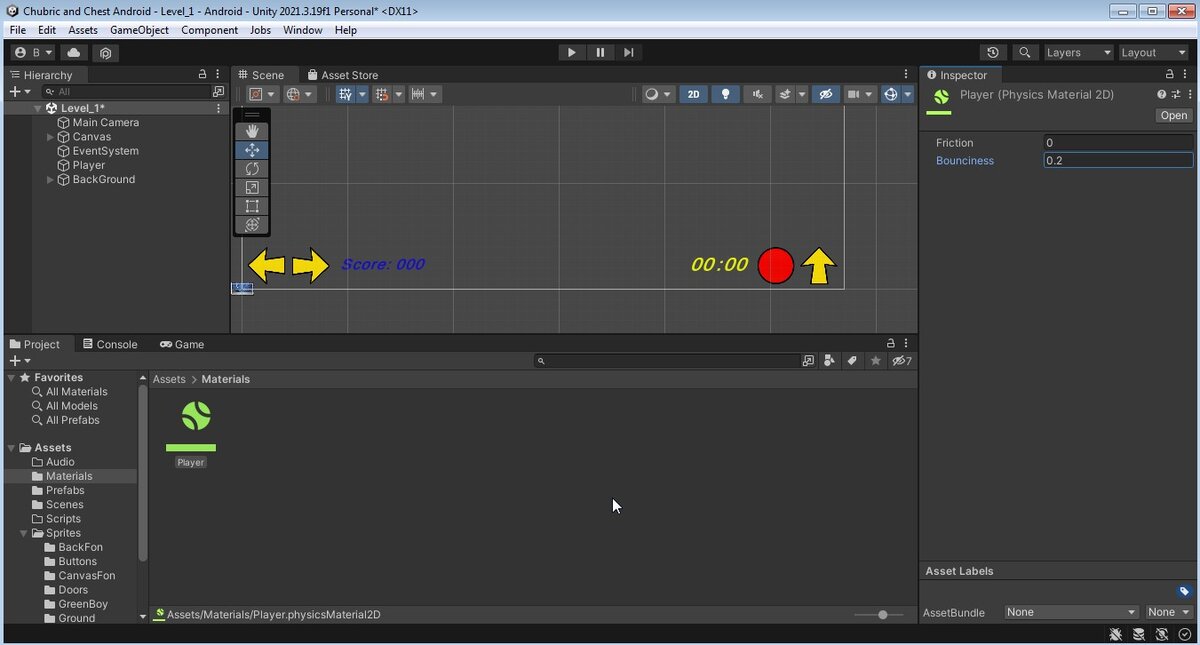
Task: Select the Hand (View) tool in Scene
Action: coord(252,131)
